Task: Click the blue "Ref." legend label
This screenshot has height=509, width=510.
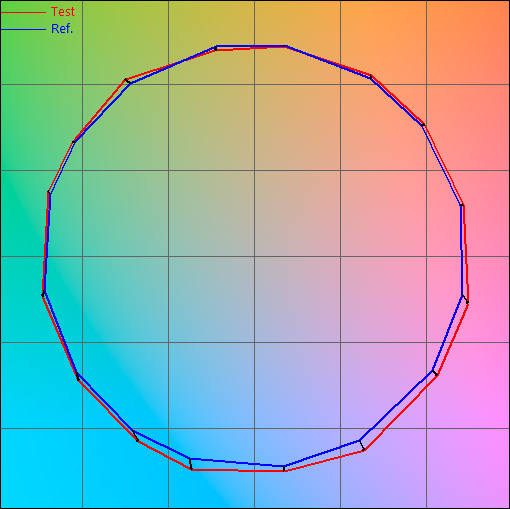Action: pyautogui.click(x=62, y=29)
